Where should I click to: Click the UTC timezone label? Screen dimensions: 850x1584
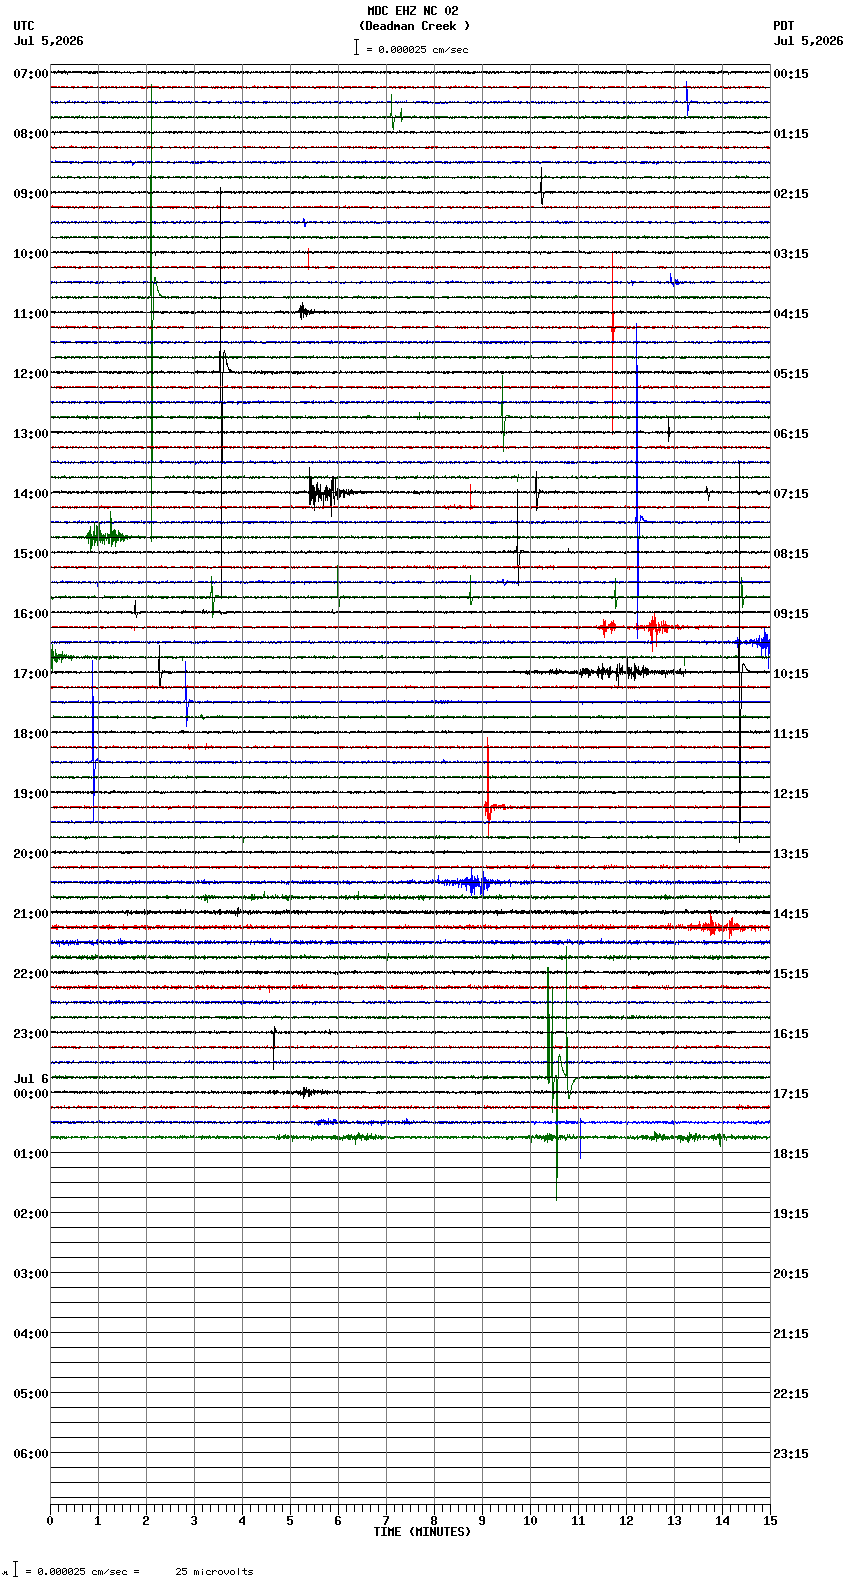pyautogui.click(x=24, y=26)
